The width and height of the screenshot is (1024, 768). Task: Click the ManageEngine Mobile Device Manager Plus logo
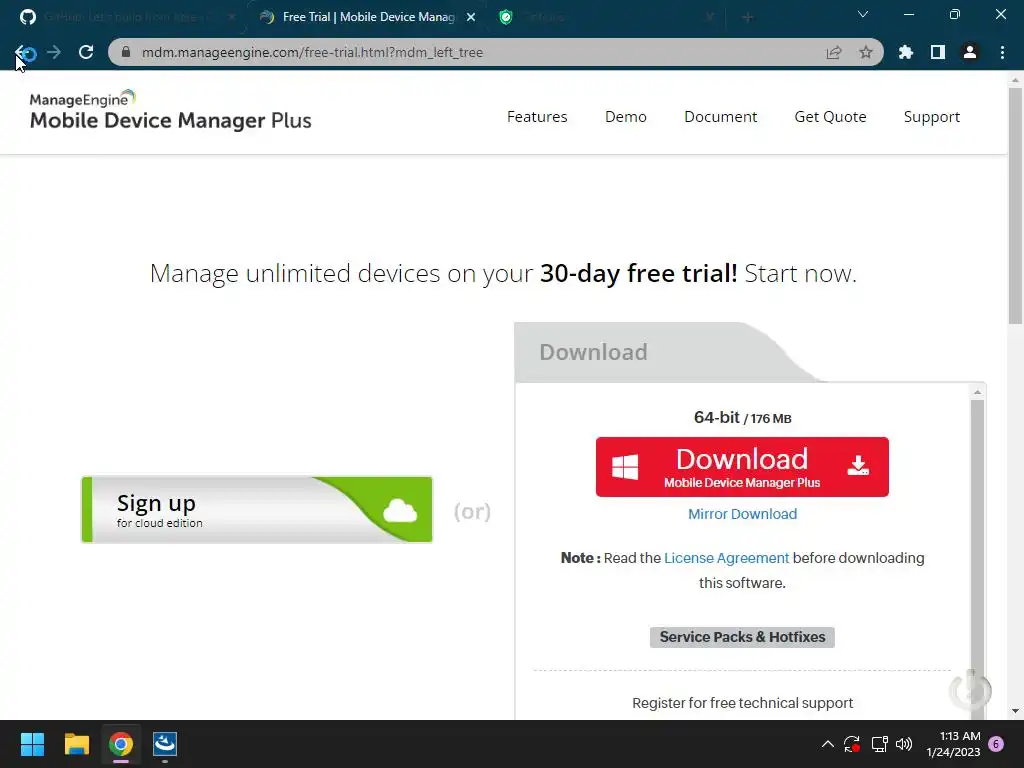click(170, 110)
